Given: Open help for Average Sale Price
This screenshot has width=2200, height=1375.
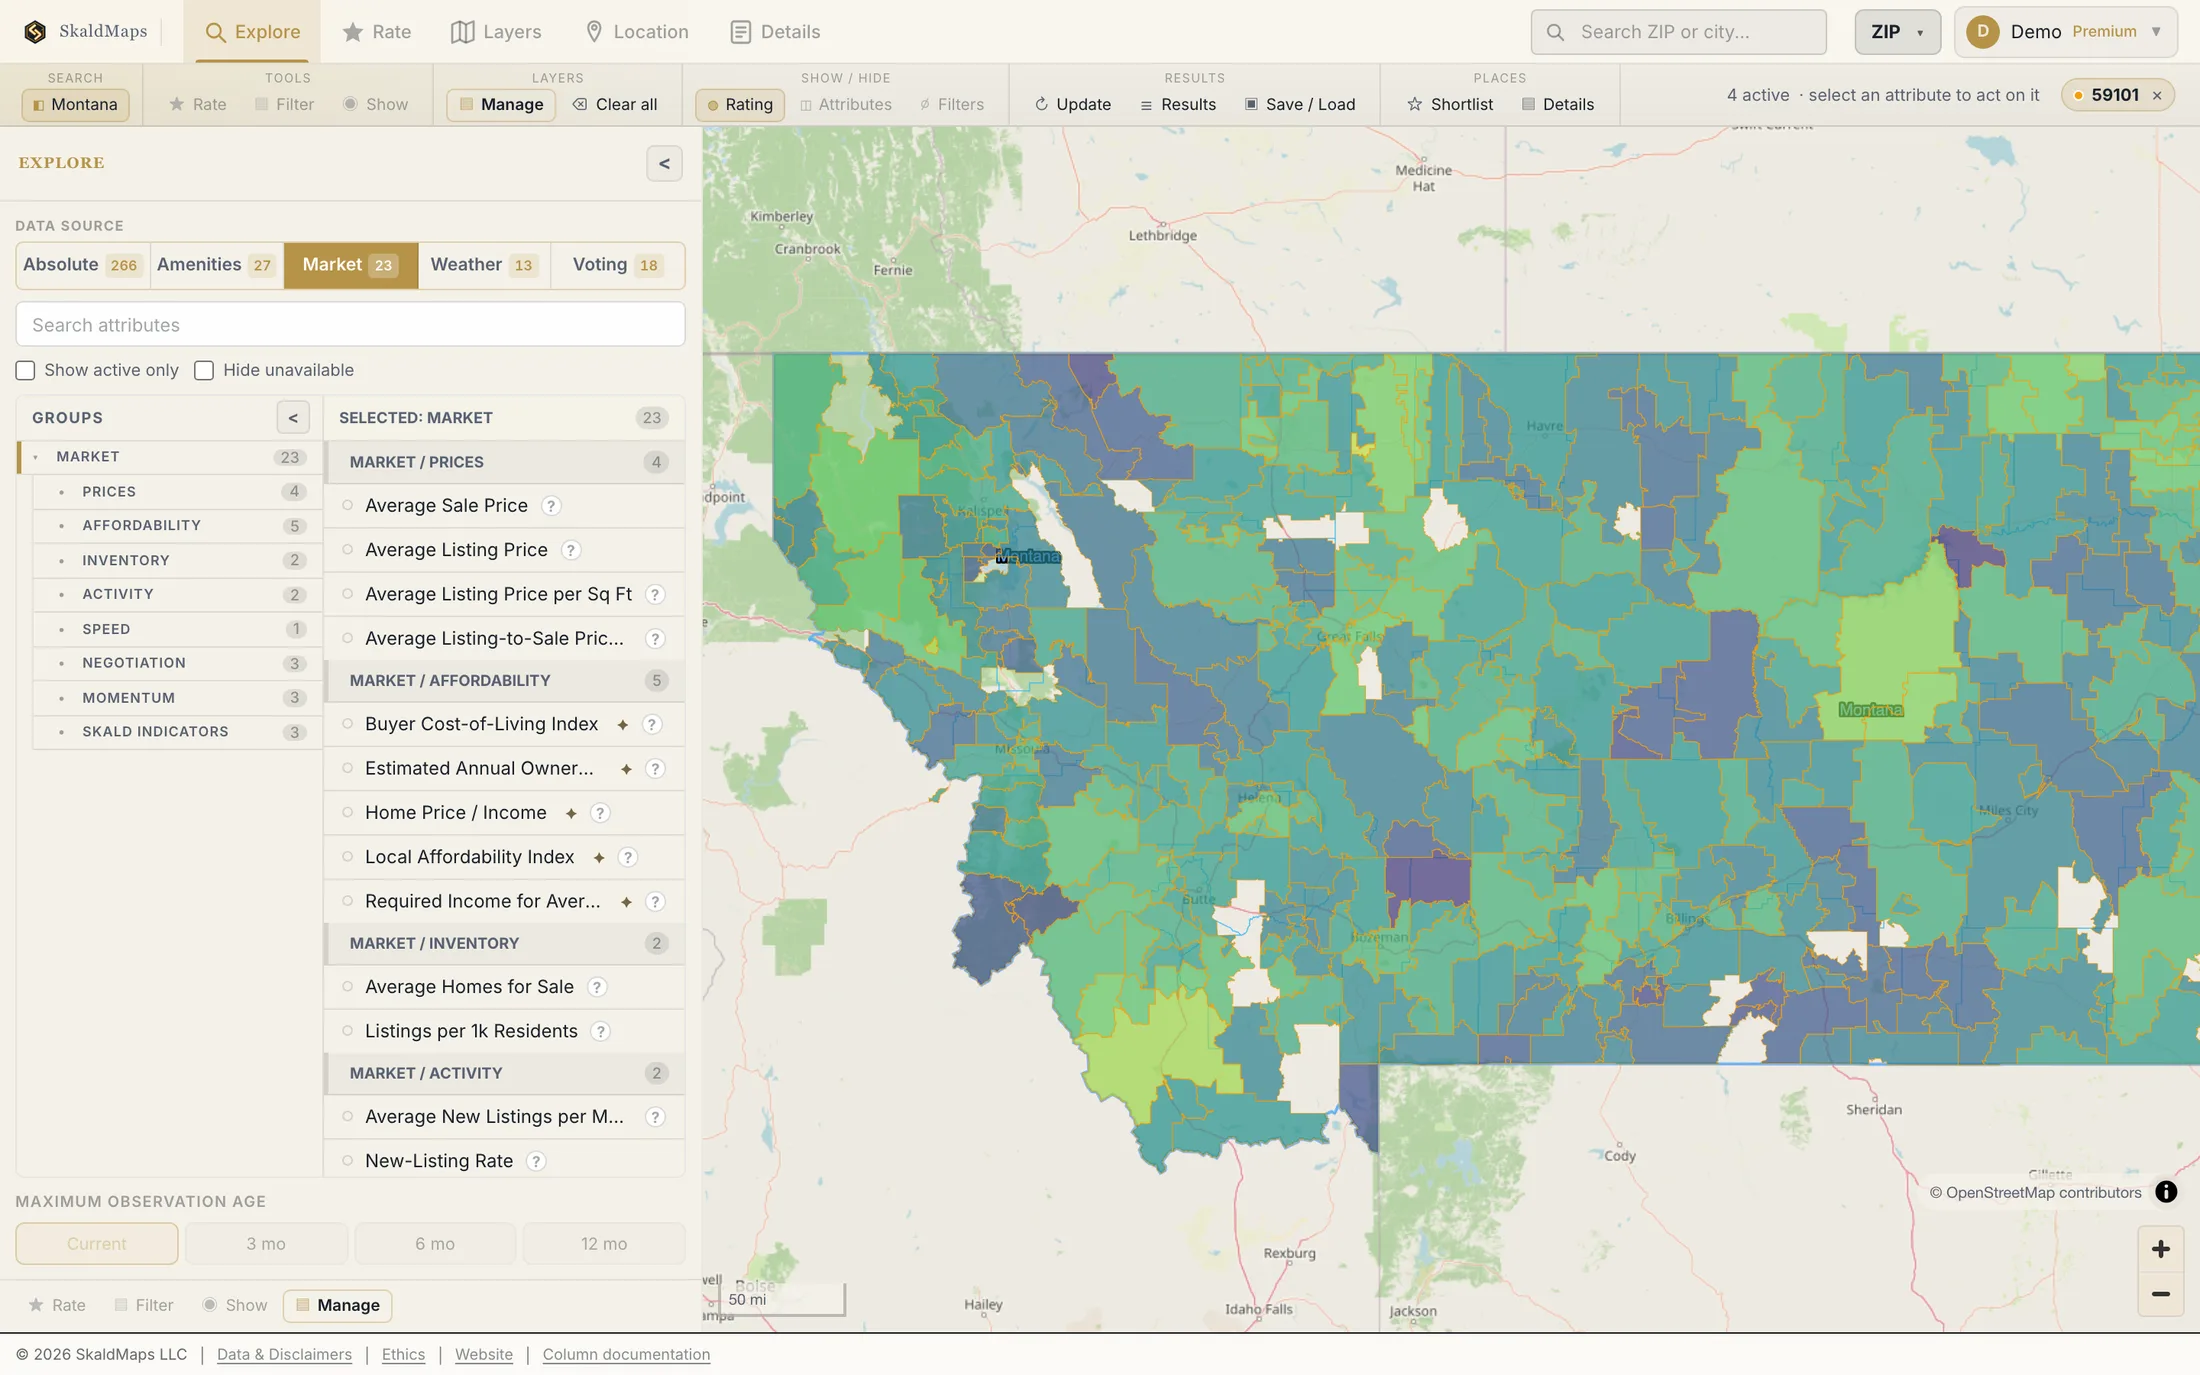Looking at the screenshot, I should (x=551, y=506).
